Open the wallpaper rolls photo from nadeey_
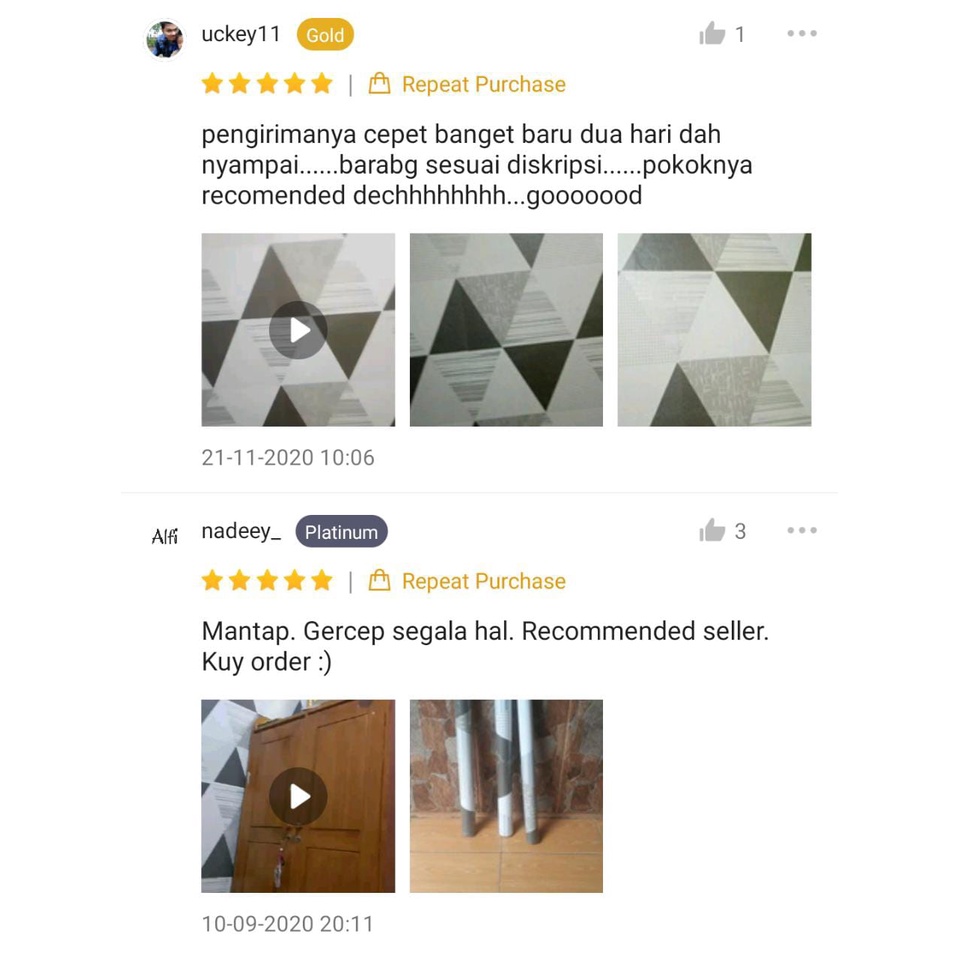958x958 pixels. (x=506, y=796)
